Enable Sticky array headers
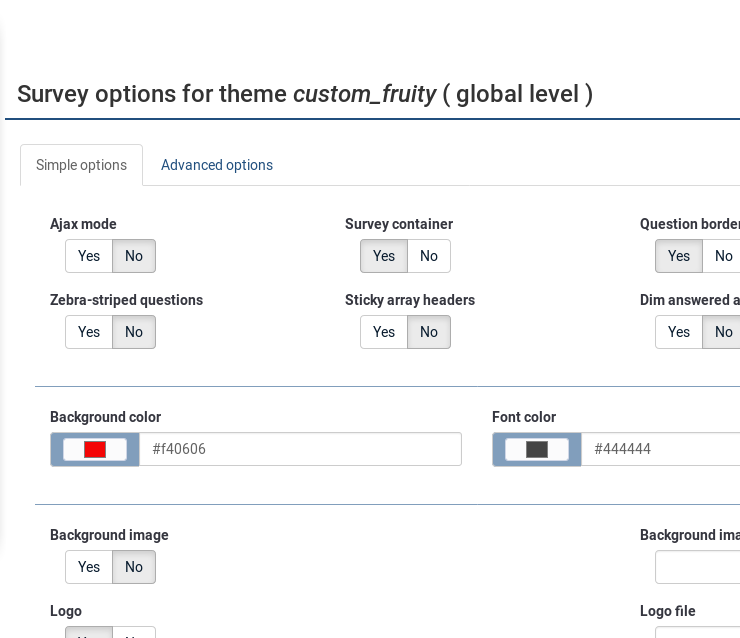The image size is (740, 638). 384,332
